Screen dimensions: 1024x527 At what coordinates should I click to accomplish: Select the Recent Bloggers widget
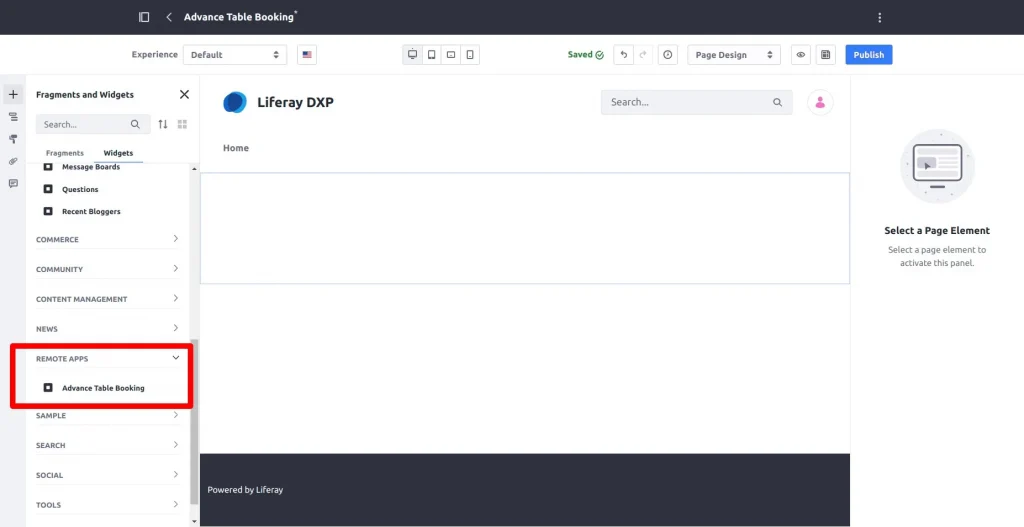(x=91, y=212)
